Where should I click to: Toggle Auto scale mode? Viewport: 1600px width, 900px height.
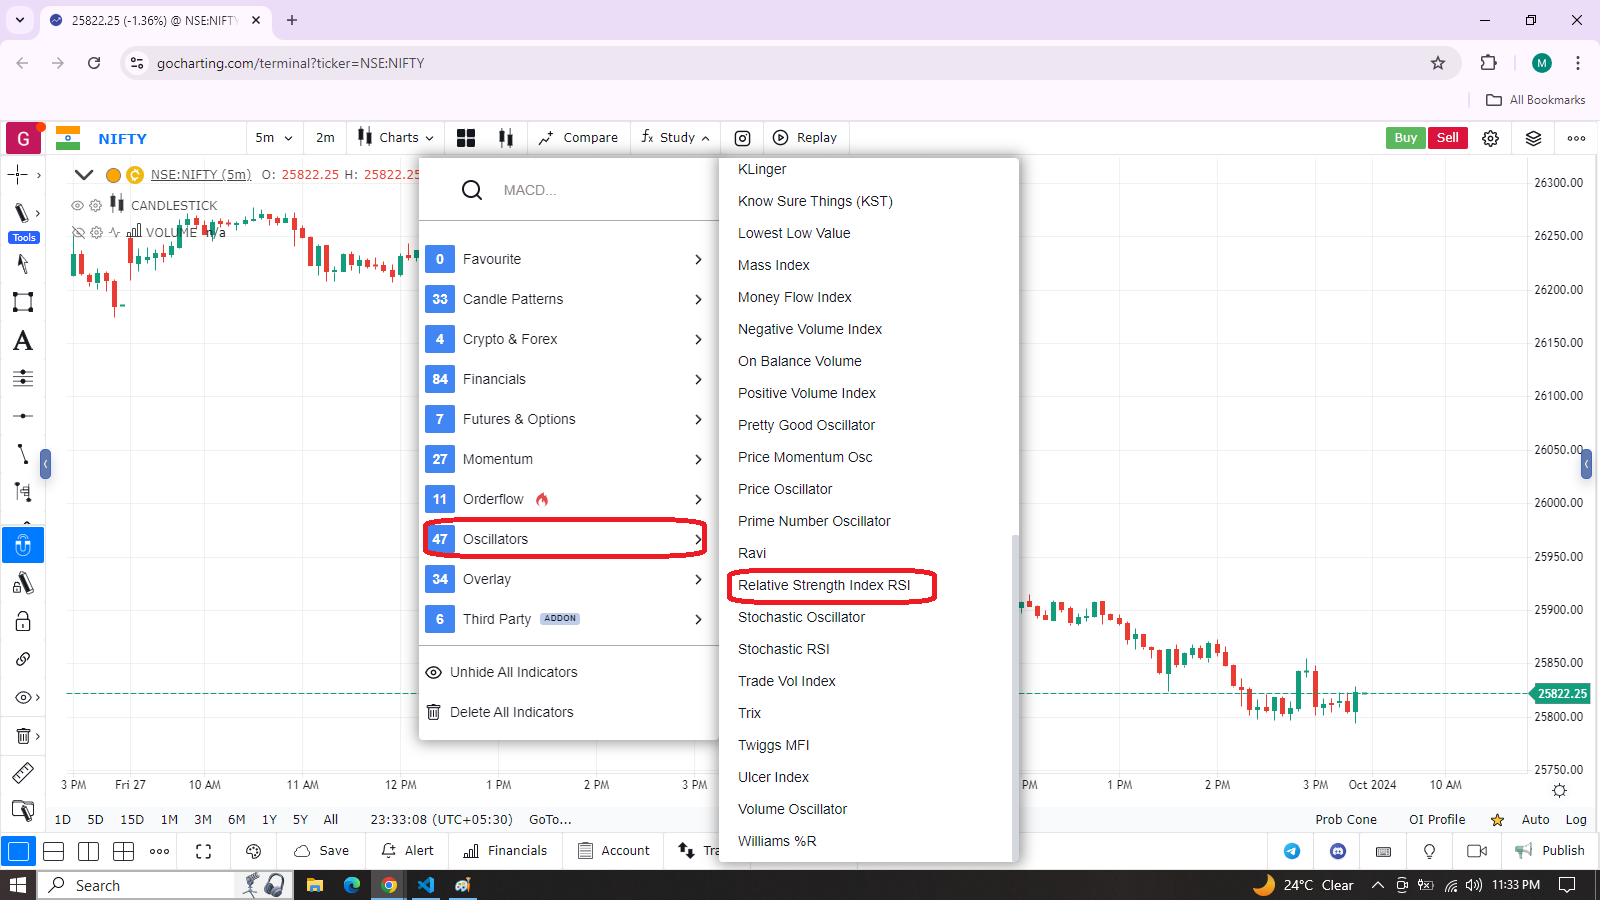point(1535,819)
